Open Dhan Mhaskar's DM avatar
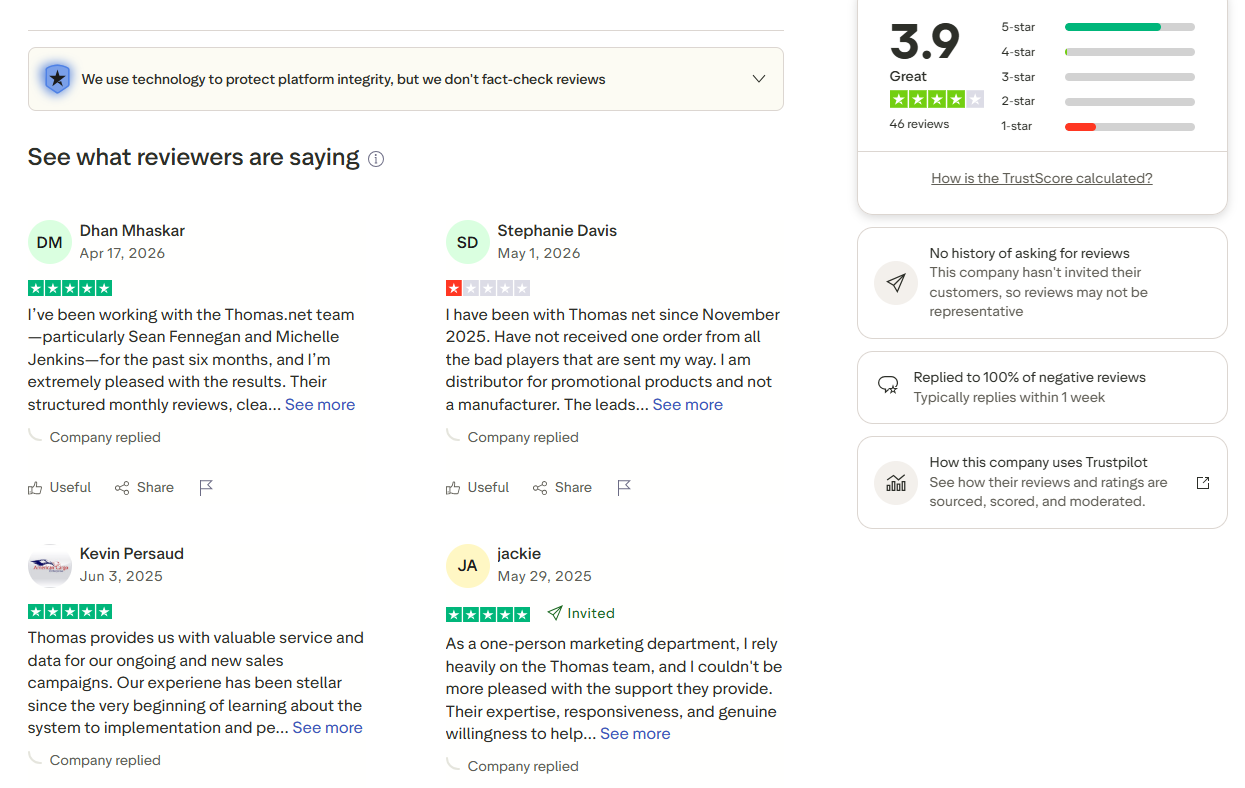The image size is (1245, 788). coord(50,242)
